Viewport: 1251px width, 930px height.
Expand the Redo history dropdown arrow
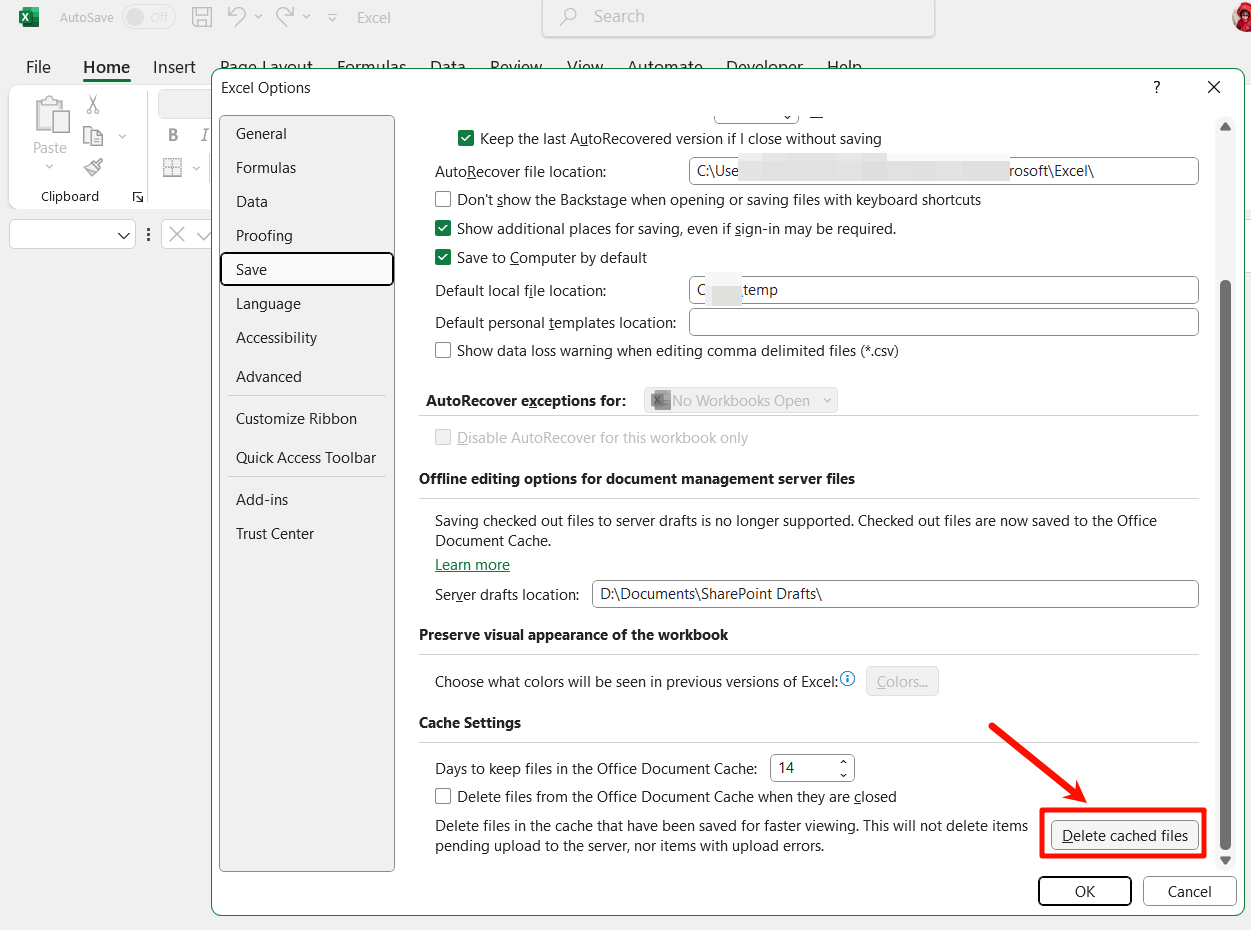[x=307, y=17]
